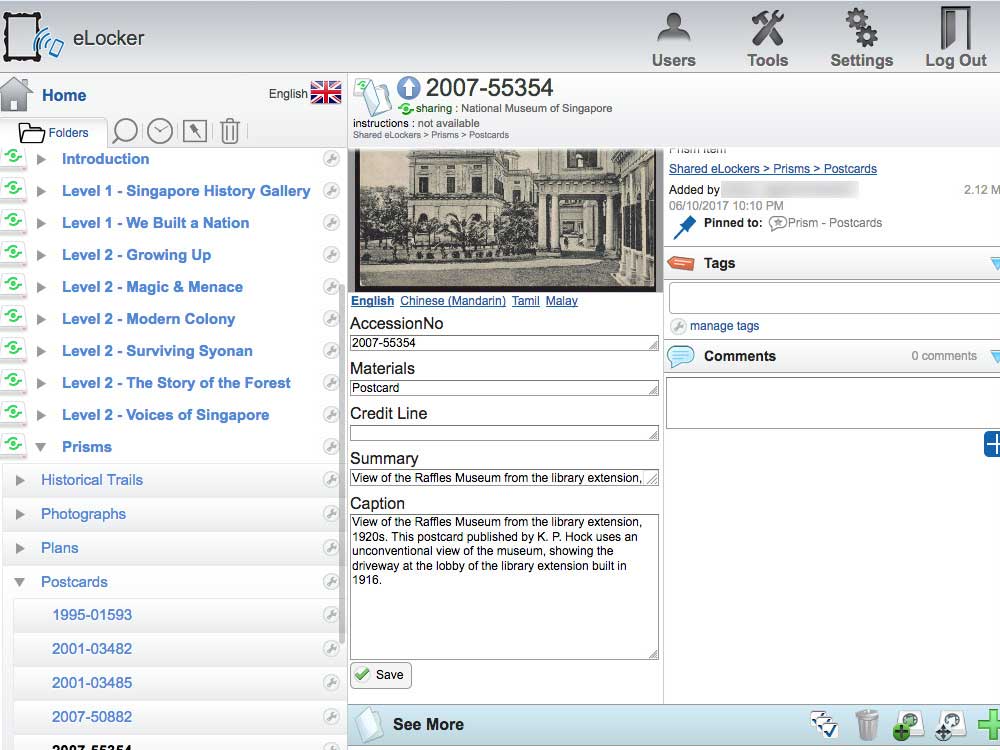Collapse the Prisms folder arrow
The width and height of the screenshot is (1000, 750).
tap(41, 447)
